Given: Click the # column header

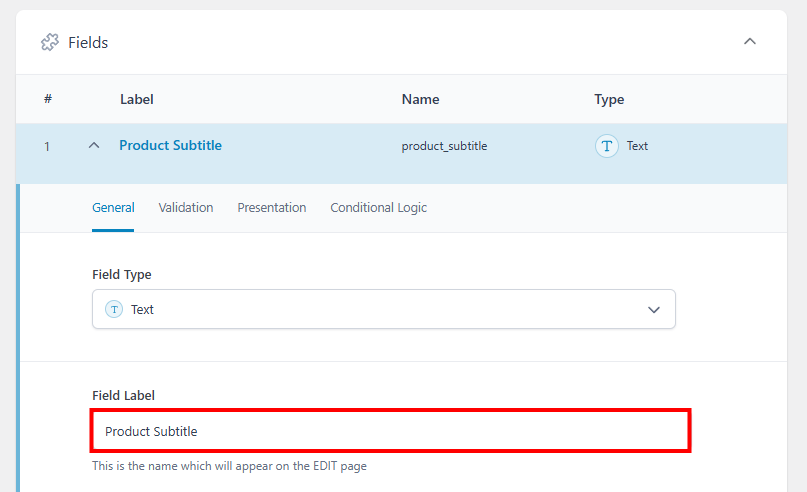Looking at the screenshot, I should pos(48,100).
